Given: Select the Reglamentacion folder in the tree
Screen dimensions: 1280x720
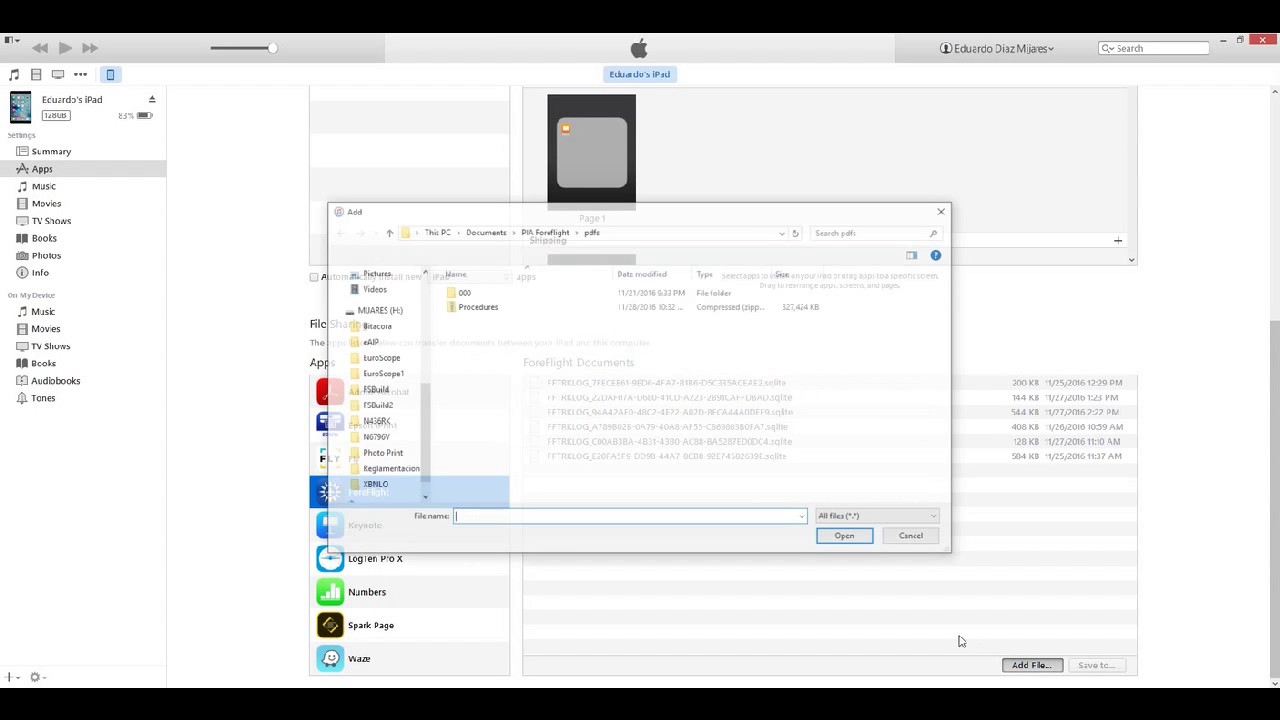Looking at the screenshot, I should tap(391, 469).
